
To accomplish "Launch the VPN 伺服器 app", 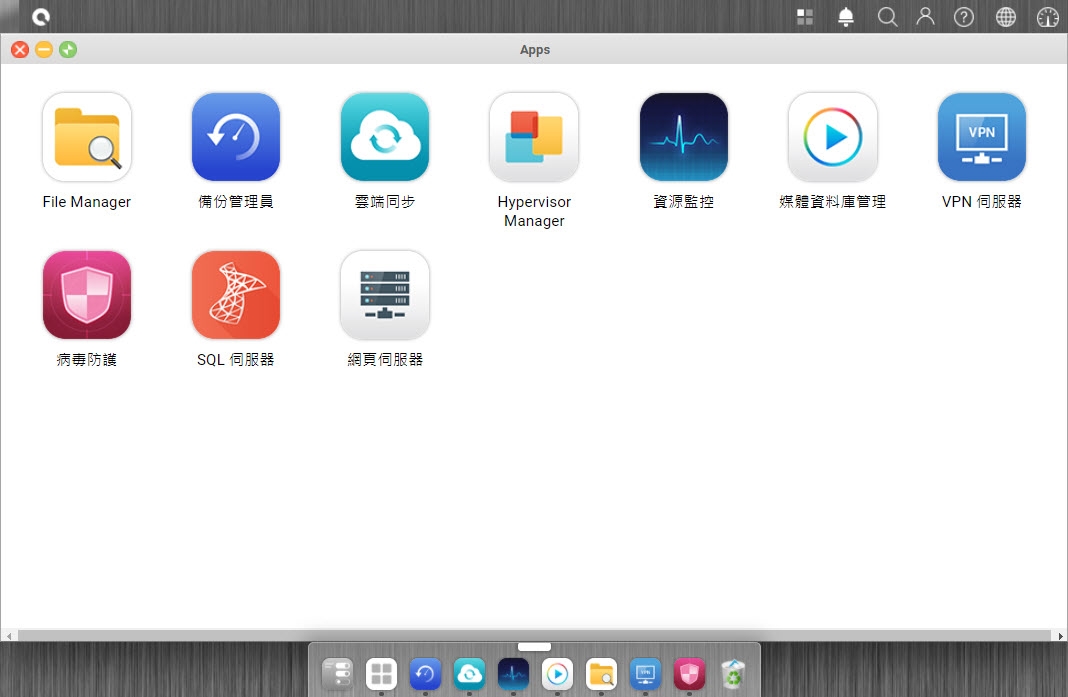I will (981, 137).
